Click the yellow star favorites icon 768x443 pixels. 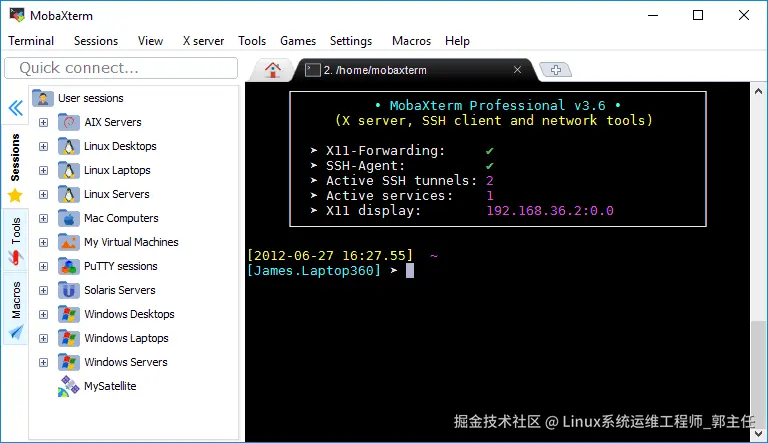pyautogui.click(x=15, y=196)
